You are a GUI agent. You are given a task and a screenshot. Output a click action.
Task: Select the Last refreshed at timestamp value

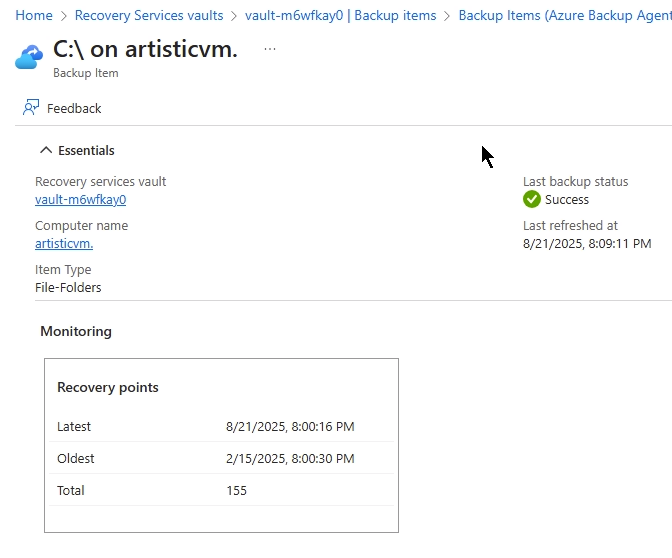pos(587,243)
